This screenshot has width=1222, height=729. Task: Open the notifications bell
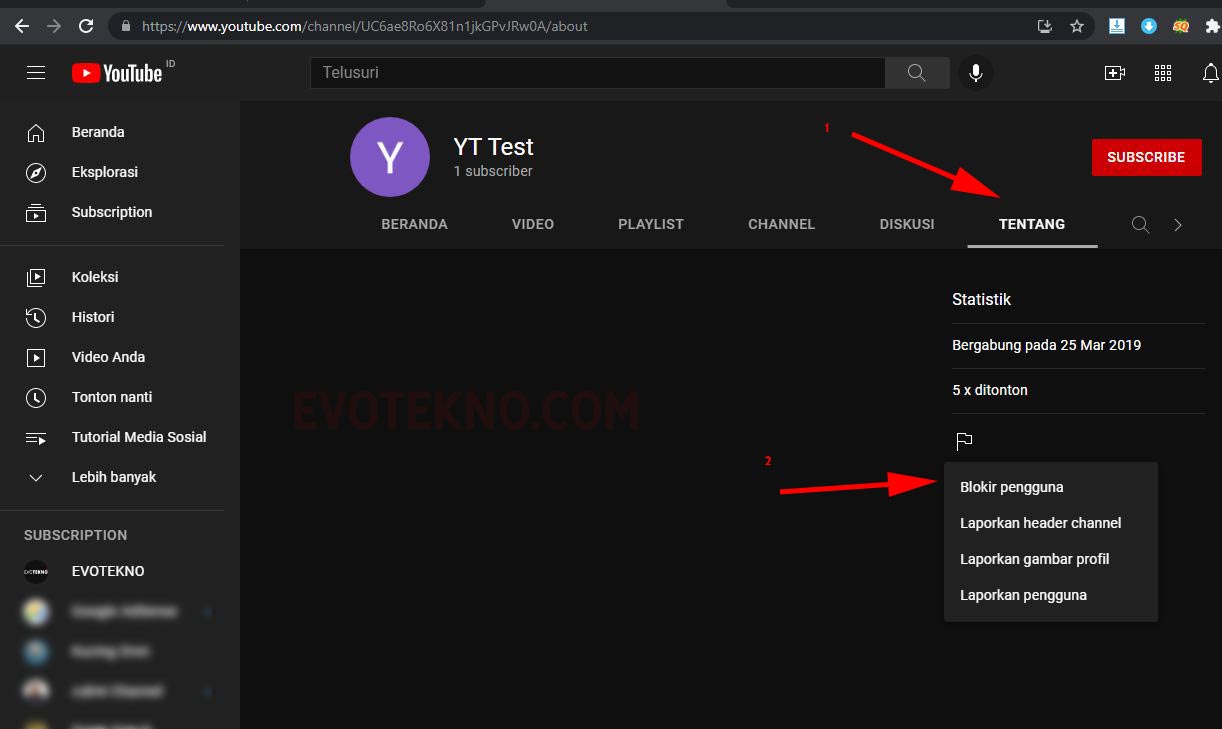coord(1210,73)
